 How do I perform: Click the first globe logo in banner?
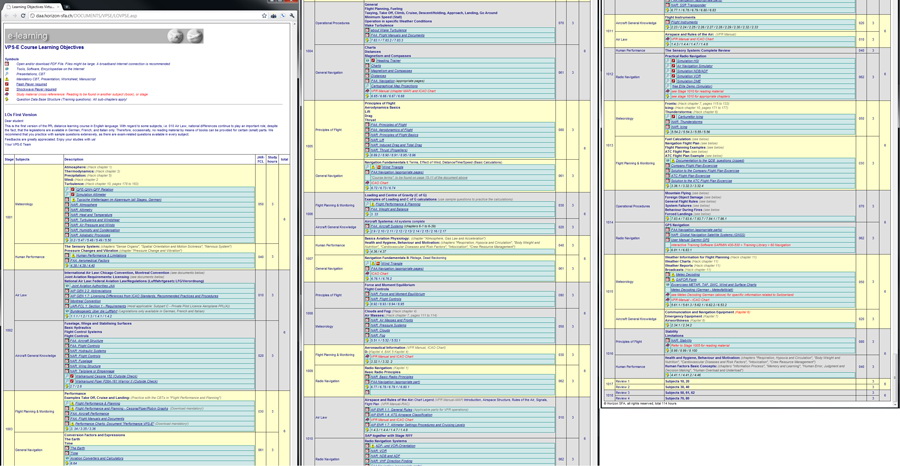pos(175,36)
